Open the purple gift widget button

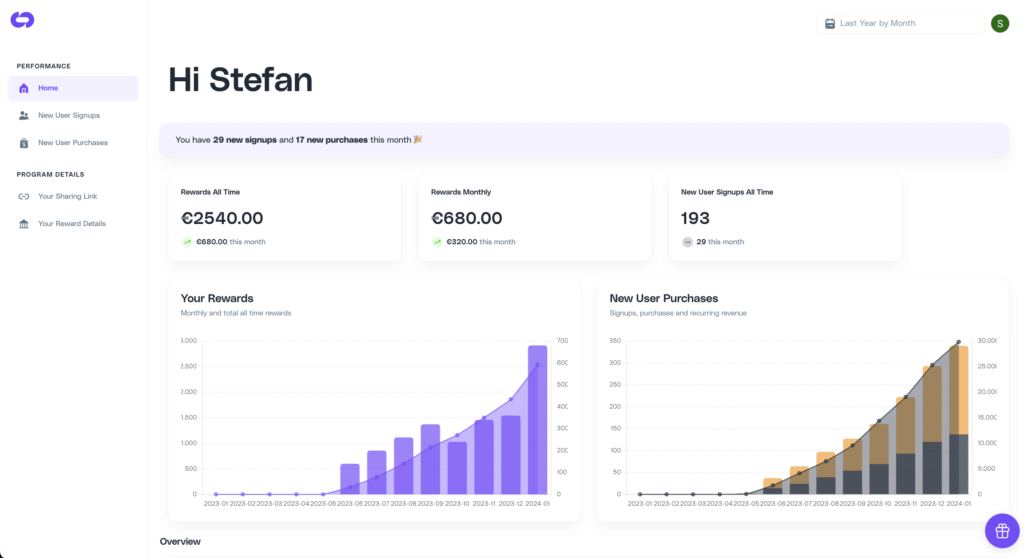pos(1001,530)
